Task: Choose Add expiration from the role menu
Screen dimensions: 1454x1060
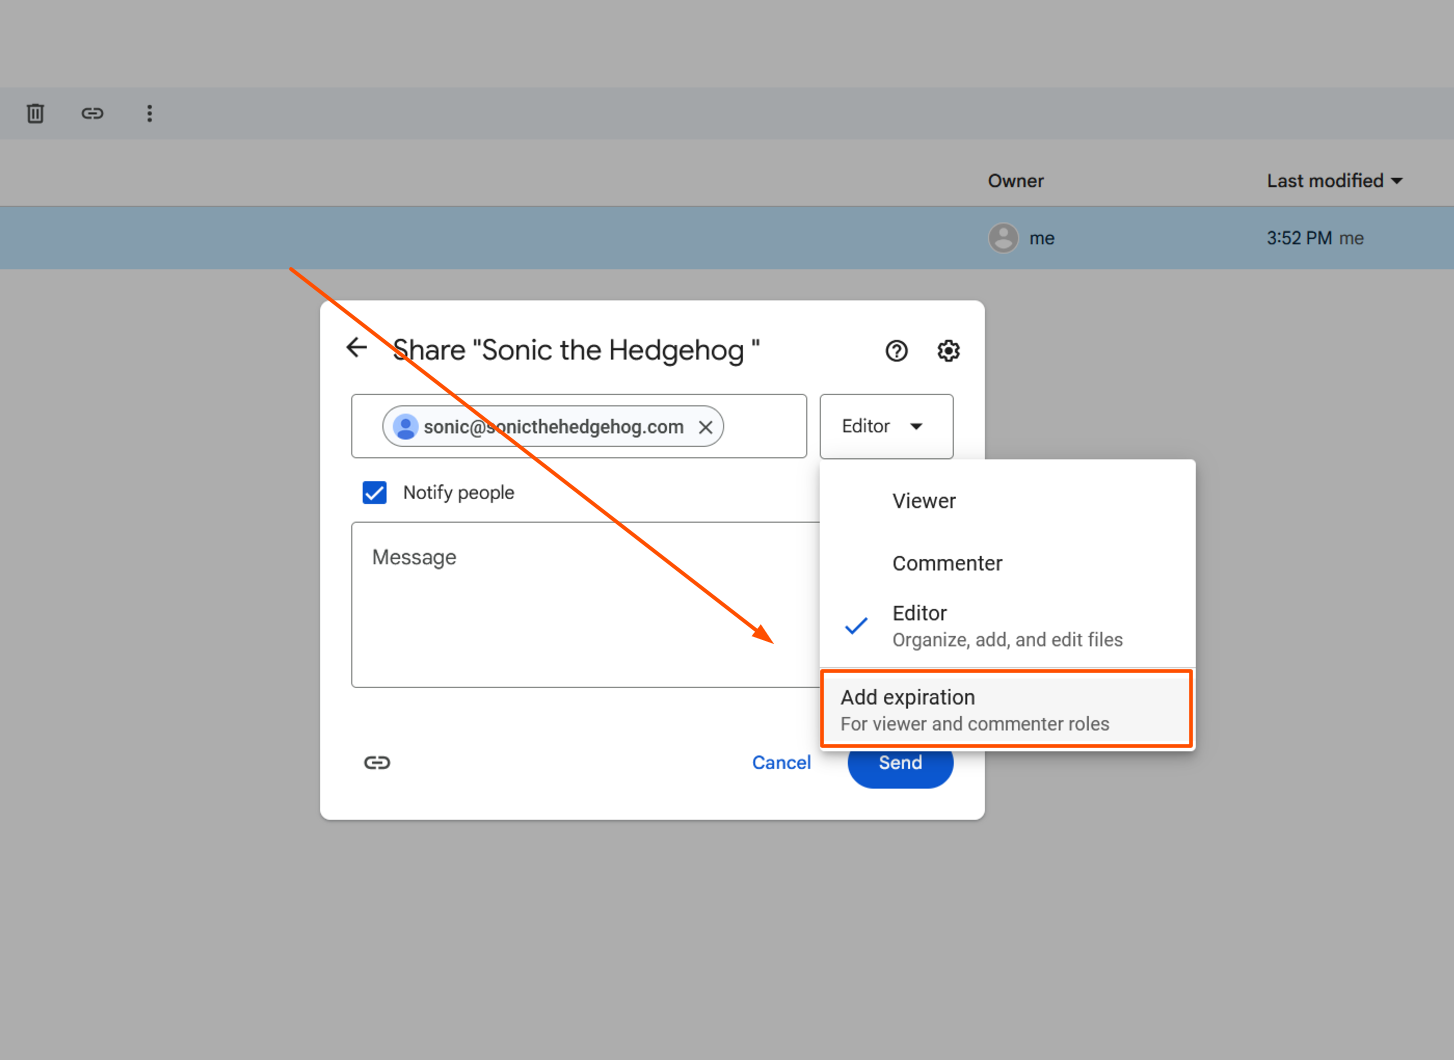Action: (x=1007, y=709)
